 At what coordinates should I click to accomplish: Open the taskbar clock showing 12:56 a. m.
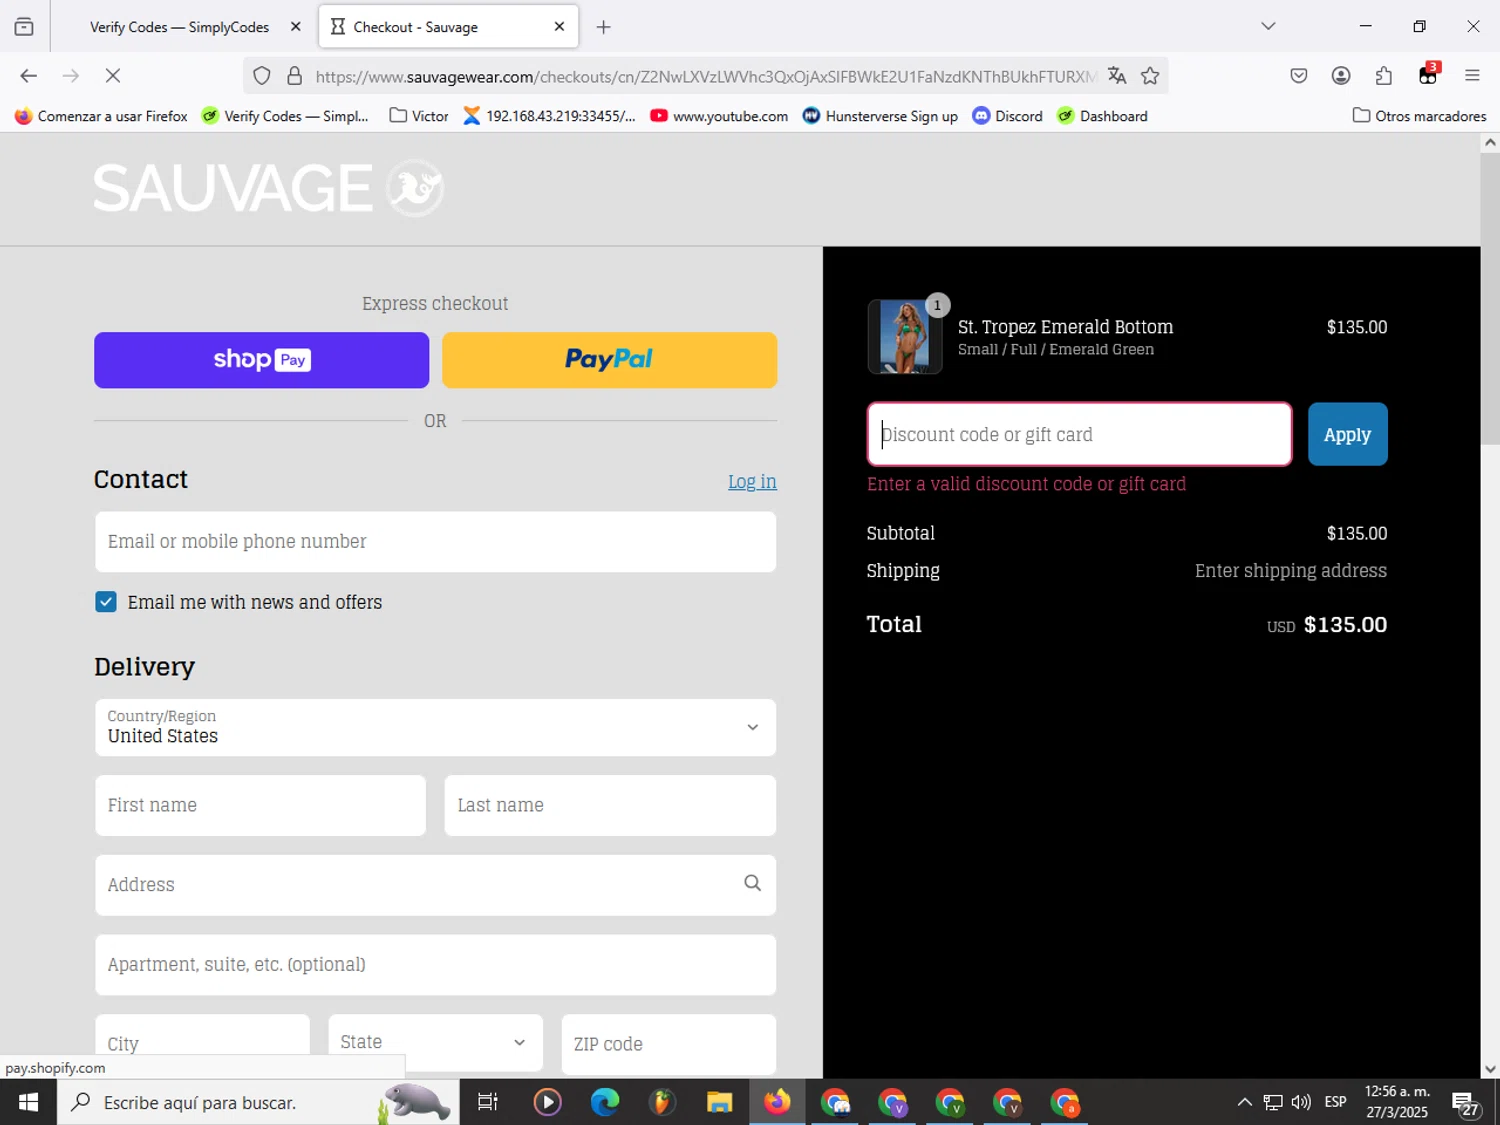point(1397,1102)
